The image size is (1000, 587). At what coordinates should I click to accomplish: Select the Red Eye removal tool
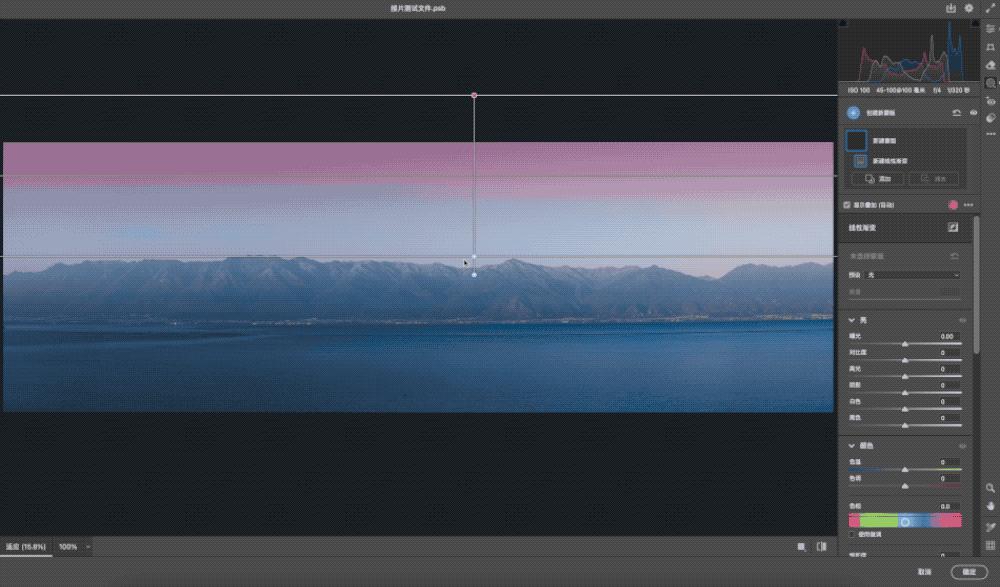(x=990, y=101)
